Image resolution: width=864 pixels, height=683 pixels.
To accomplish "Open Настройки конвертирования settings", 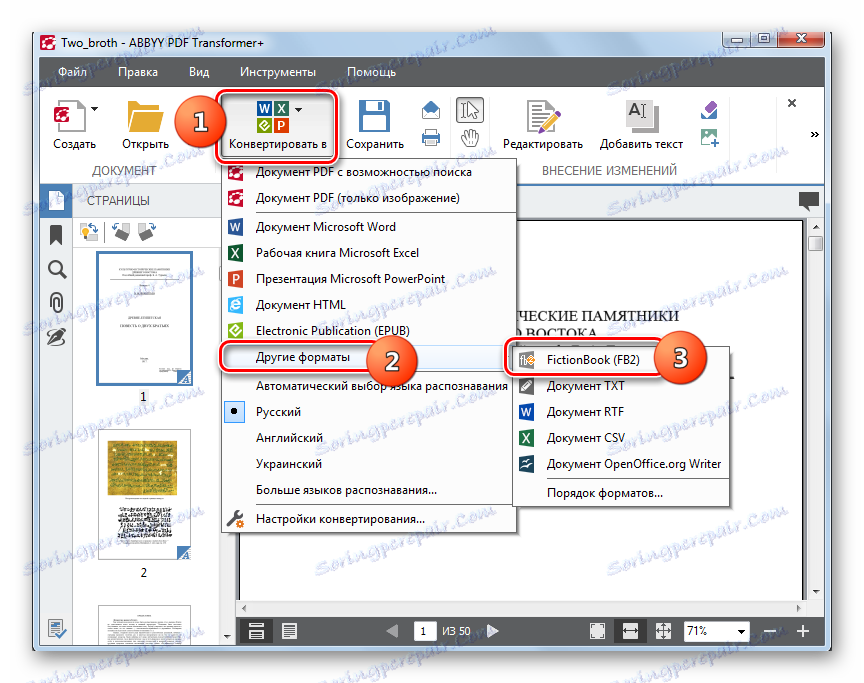I will pos(368,519).
